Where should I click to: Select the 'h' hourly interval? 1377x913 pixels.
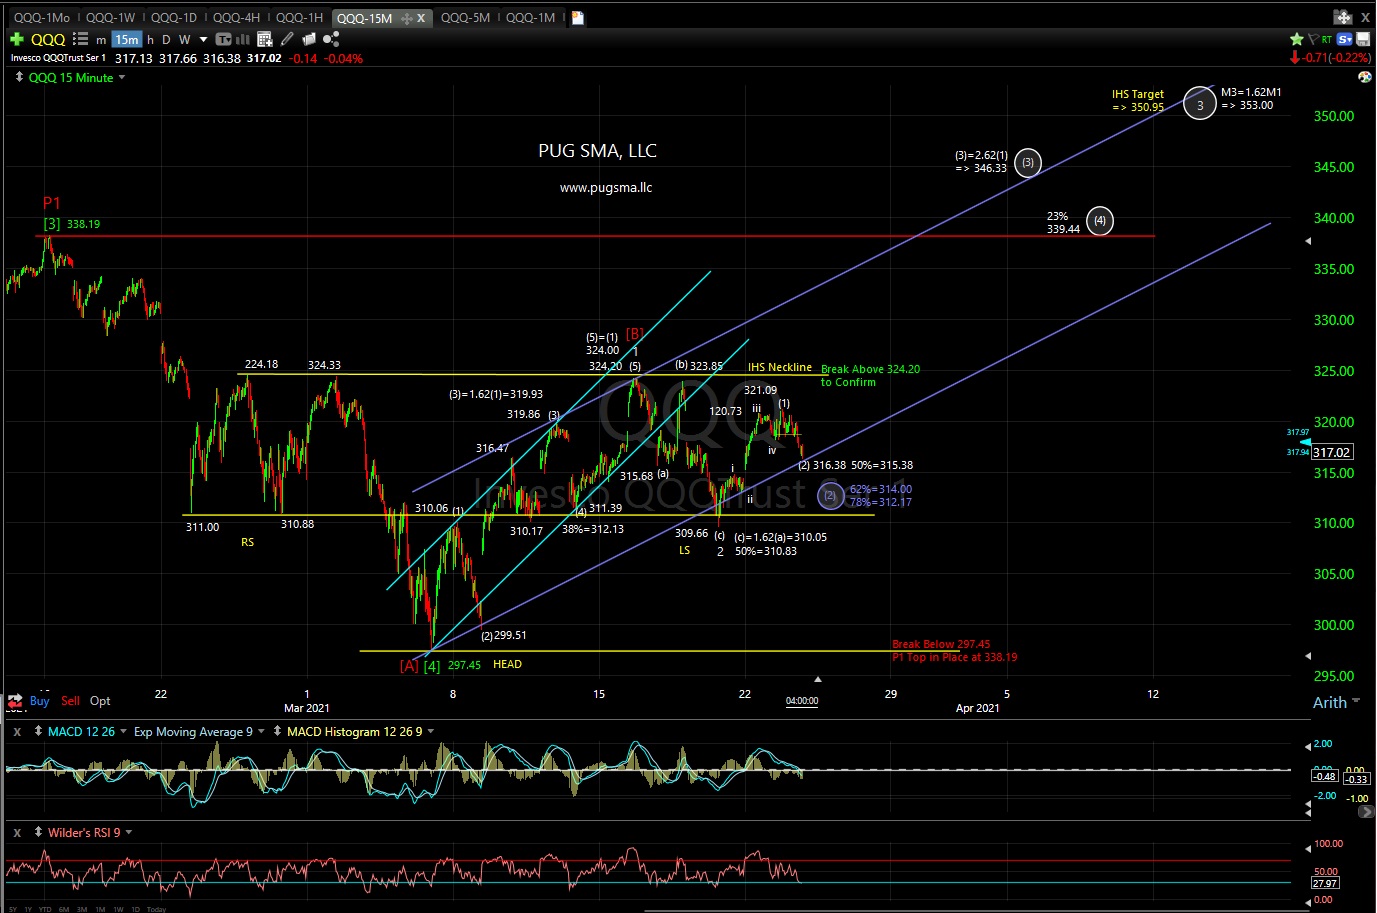pyautogui.click(x=150, y=40)
